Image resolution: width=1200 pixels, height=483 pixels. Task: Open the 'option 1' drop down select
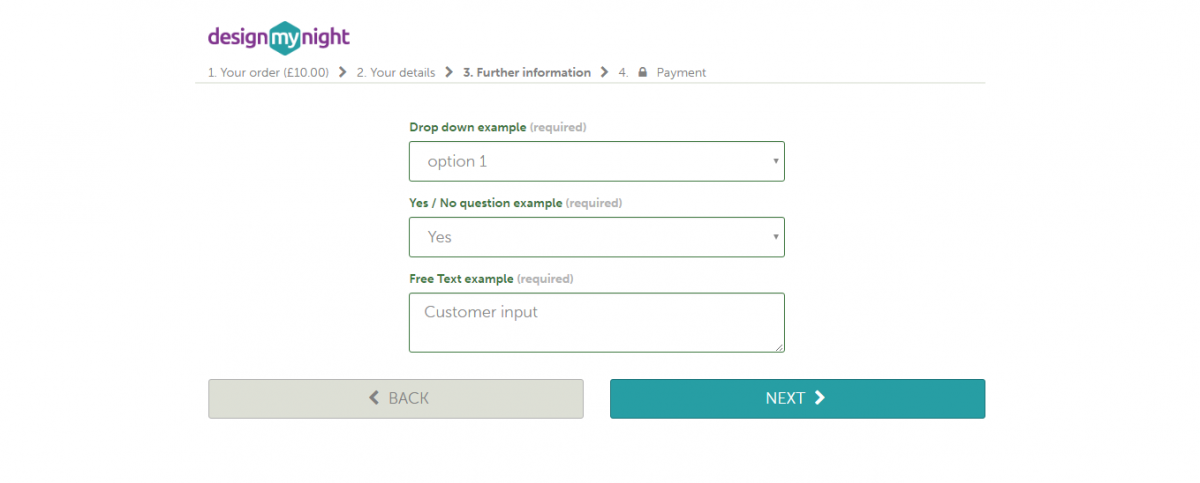pos(597,161)
